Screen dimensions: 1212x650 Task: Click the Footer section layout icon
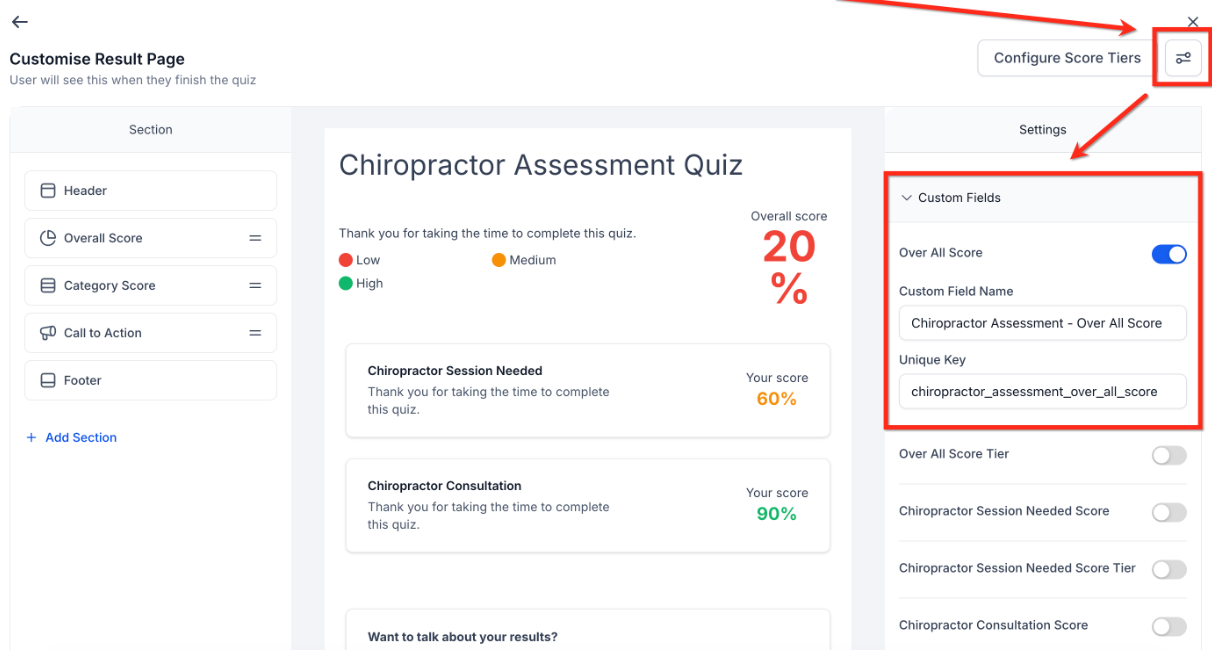[x=48, y=381]
